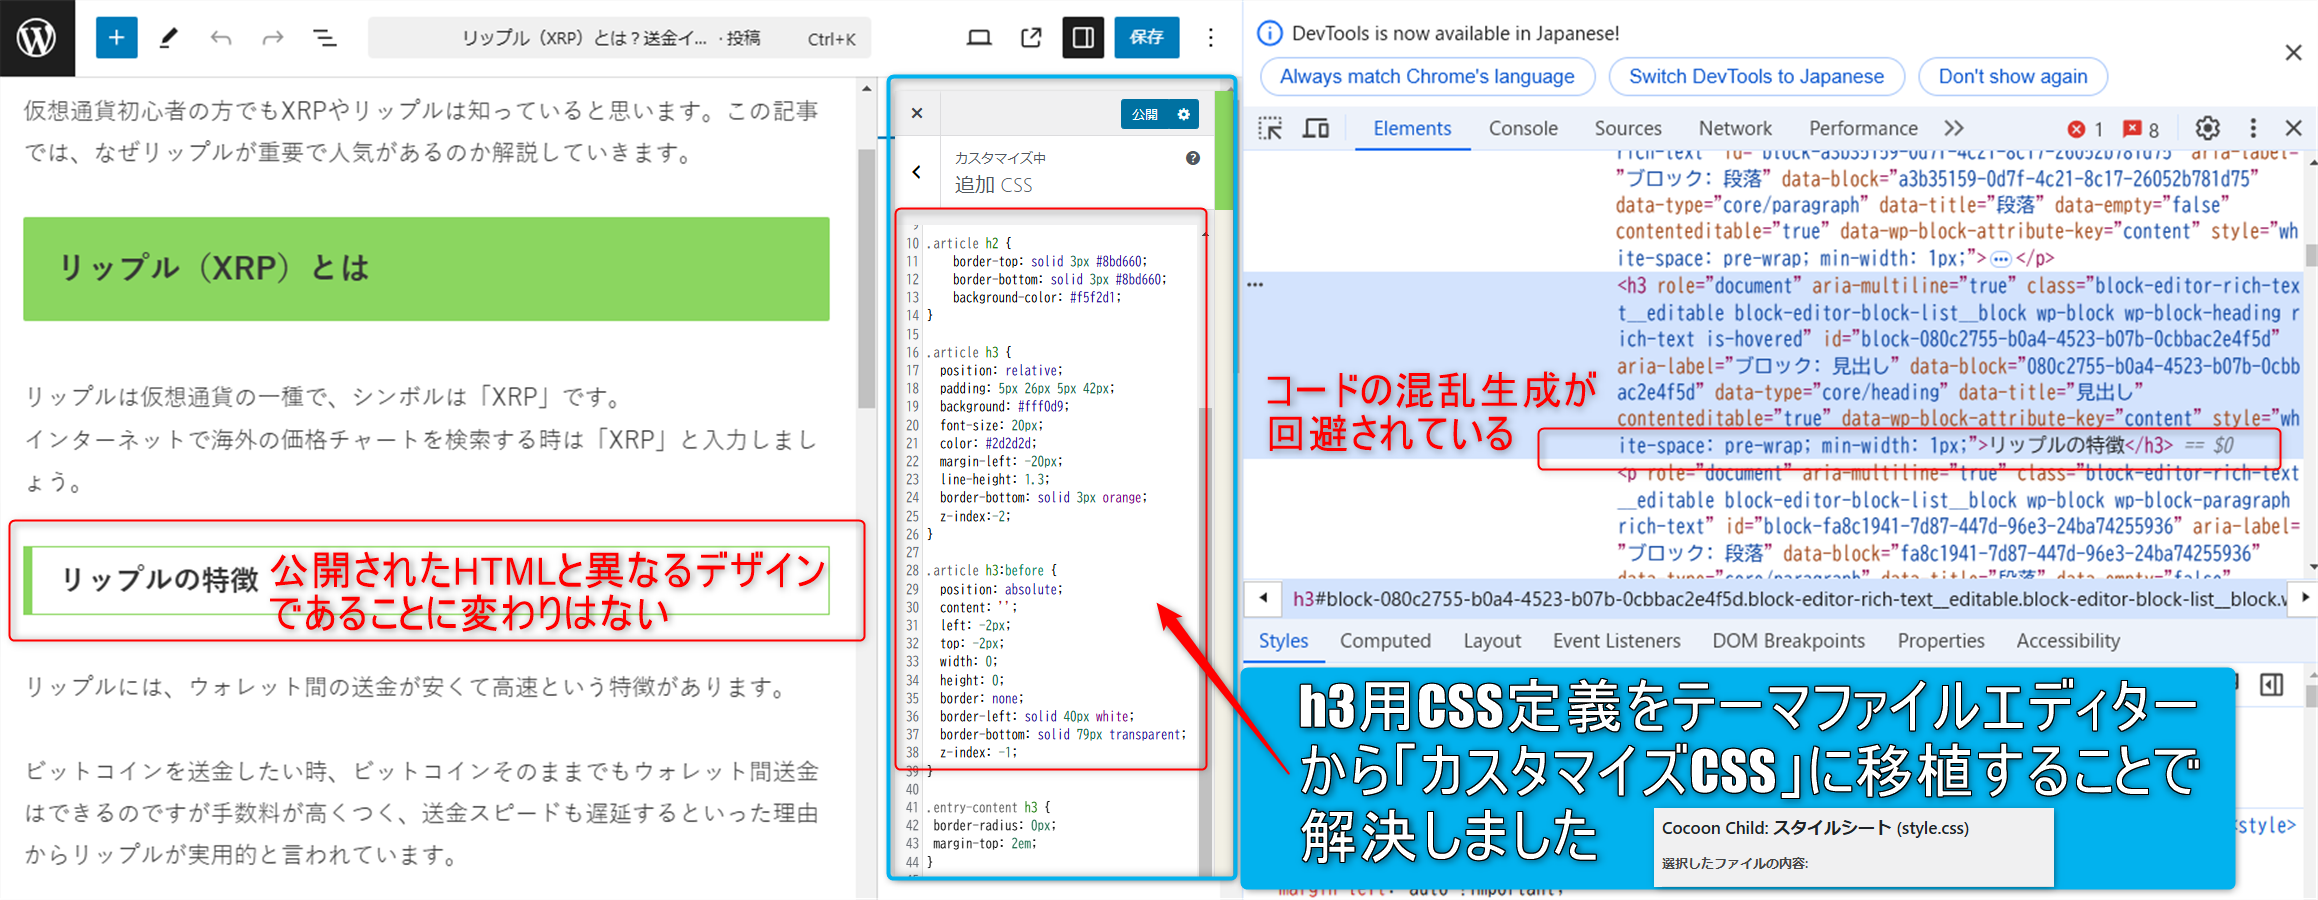Switch to the Console tab
The width and height of the screenshot is (2318, 900).
1523,128
